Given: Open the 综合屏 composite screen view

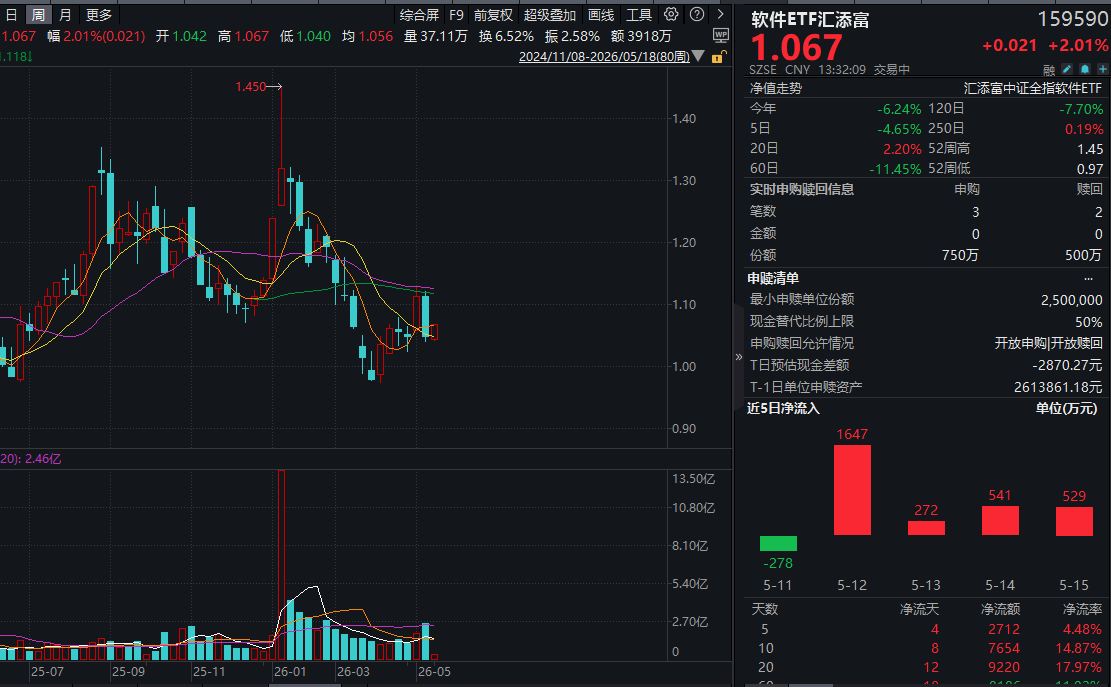Looking at the screenshot, I should (x=419, y=15).
